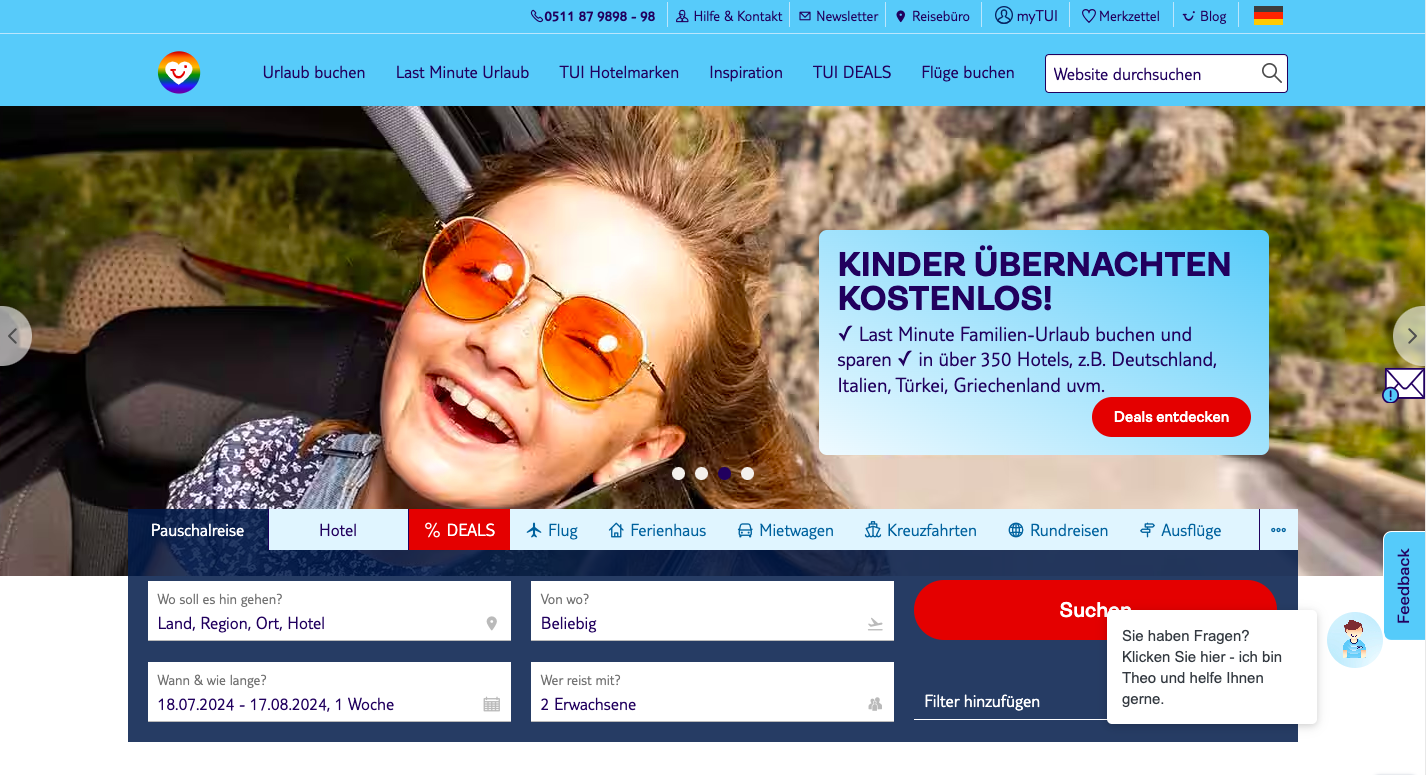Click the Theo chat help message bubble
1426x775 pixels.
[x=1212, y=667]
